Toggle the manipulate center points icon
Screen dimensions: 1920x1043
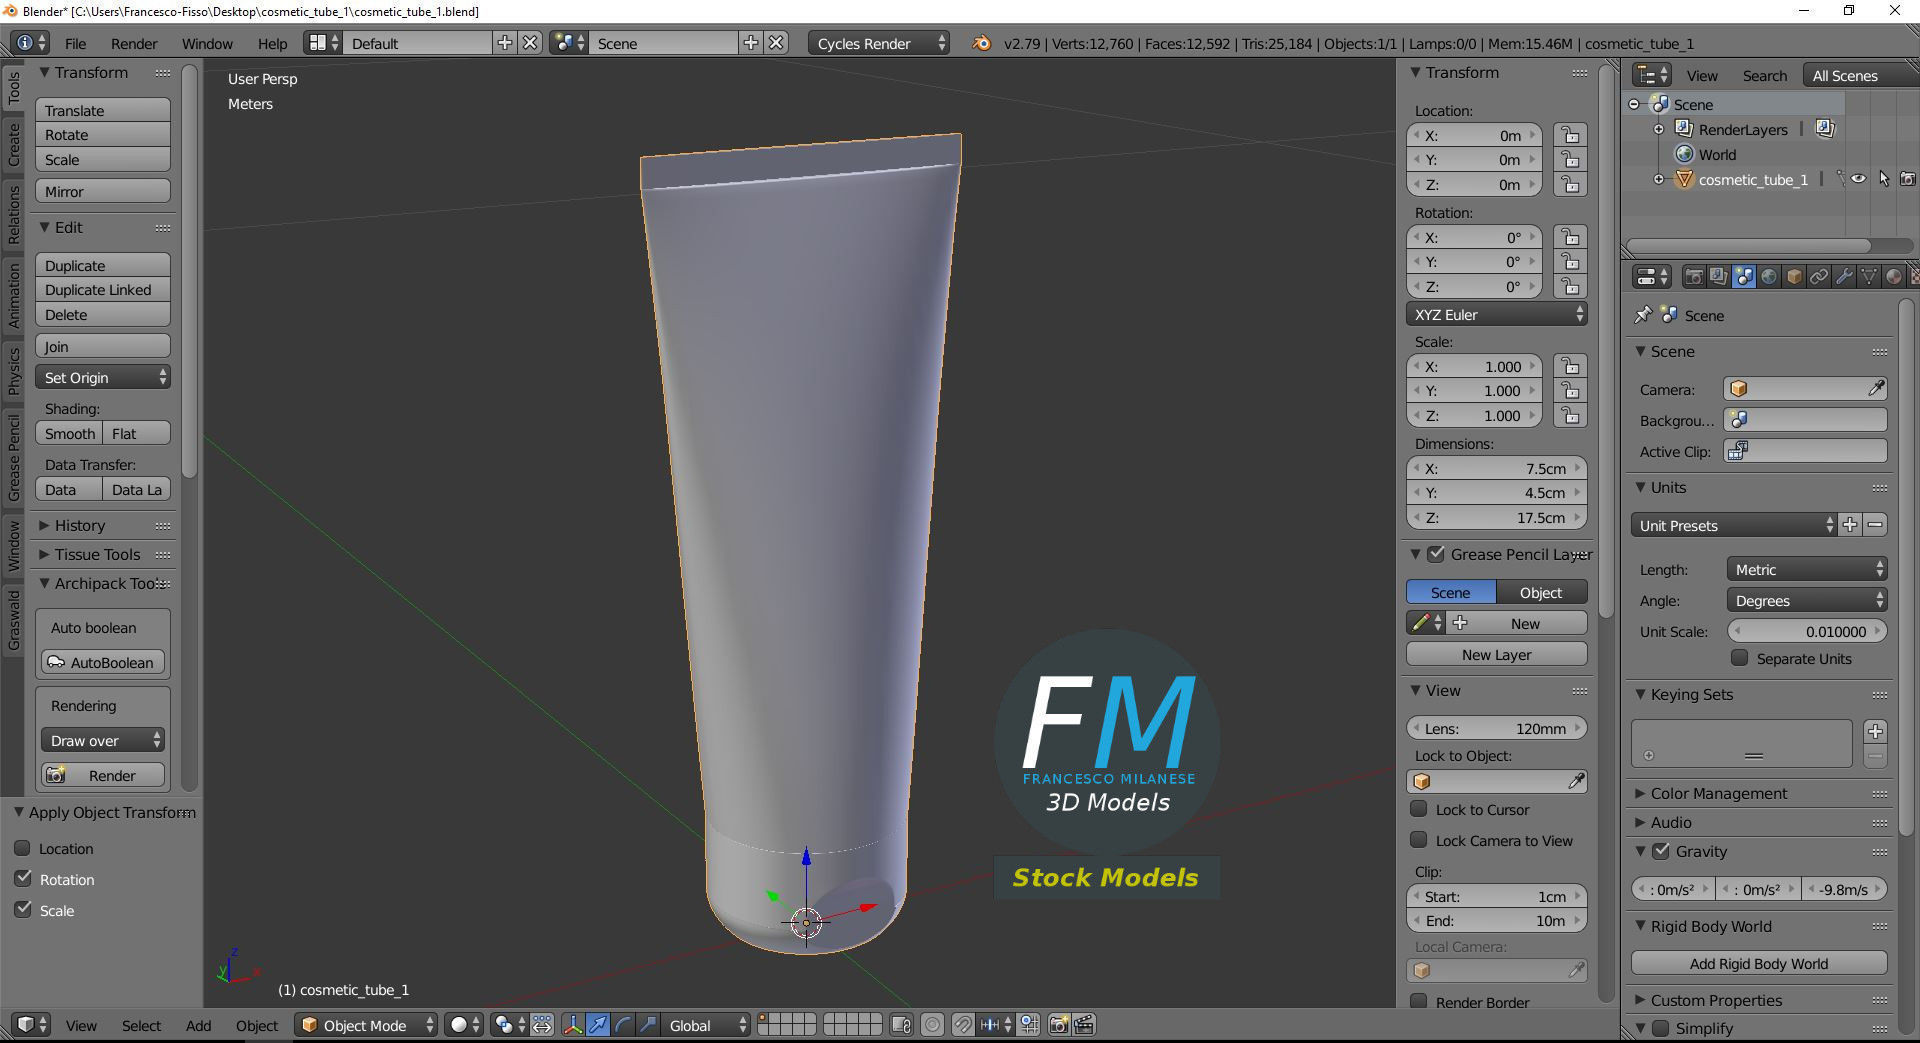click(542, 1025)
